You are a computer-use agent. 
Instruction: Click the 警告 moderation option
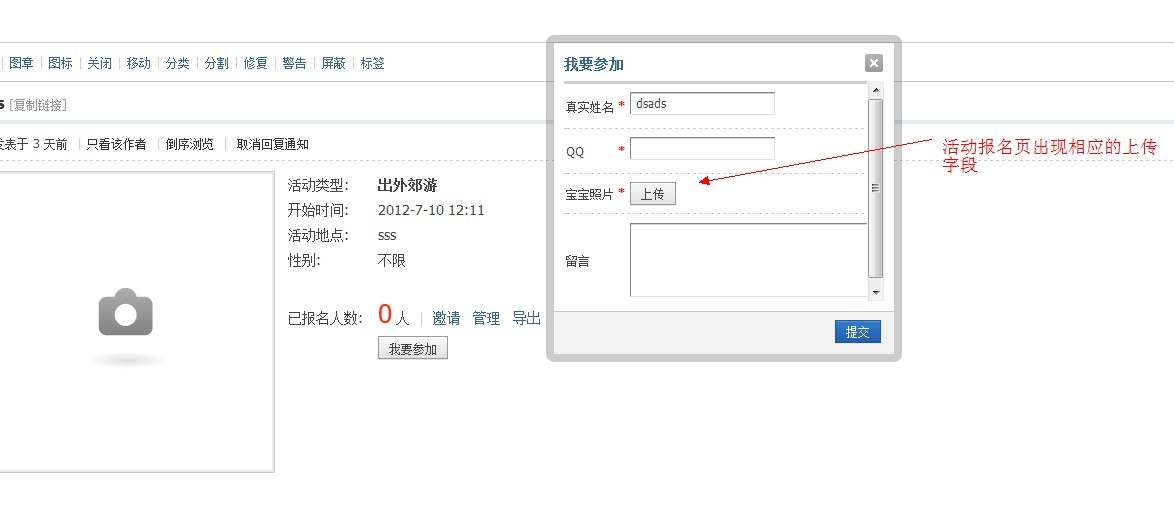294,63
